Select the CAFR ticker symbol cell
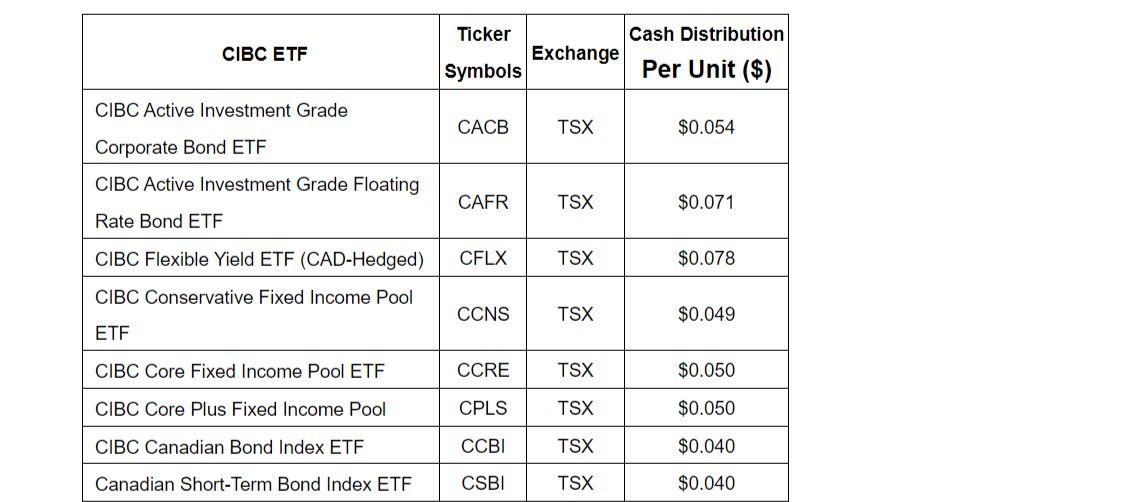 (483, 202)
